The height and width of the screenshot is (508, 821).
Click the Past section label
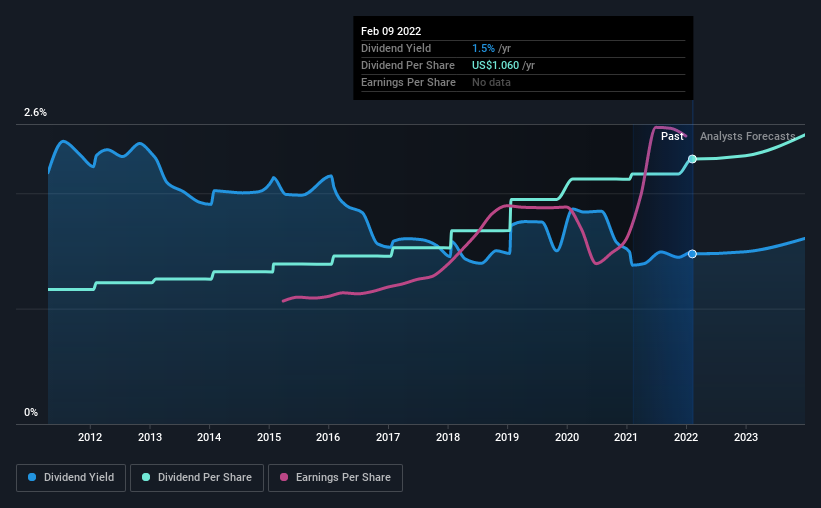[672, 136]
